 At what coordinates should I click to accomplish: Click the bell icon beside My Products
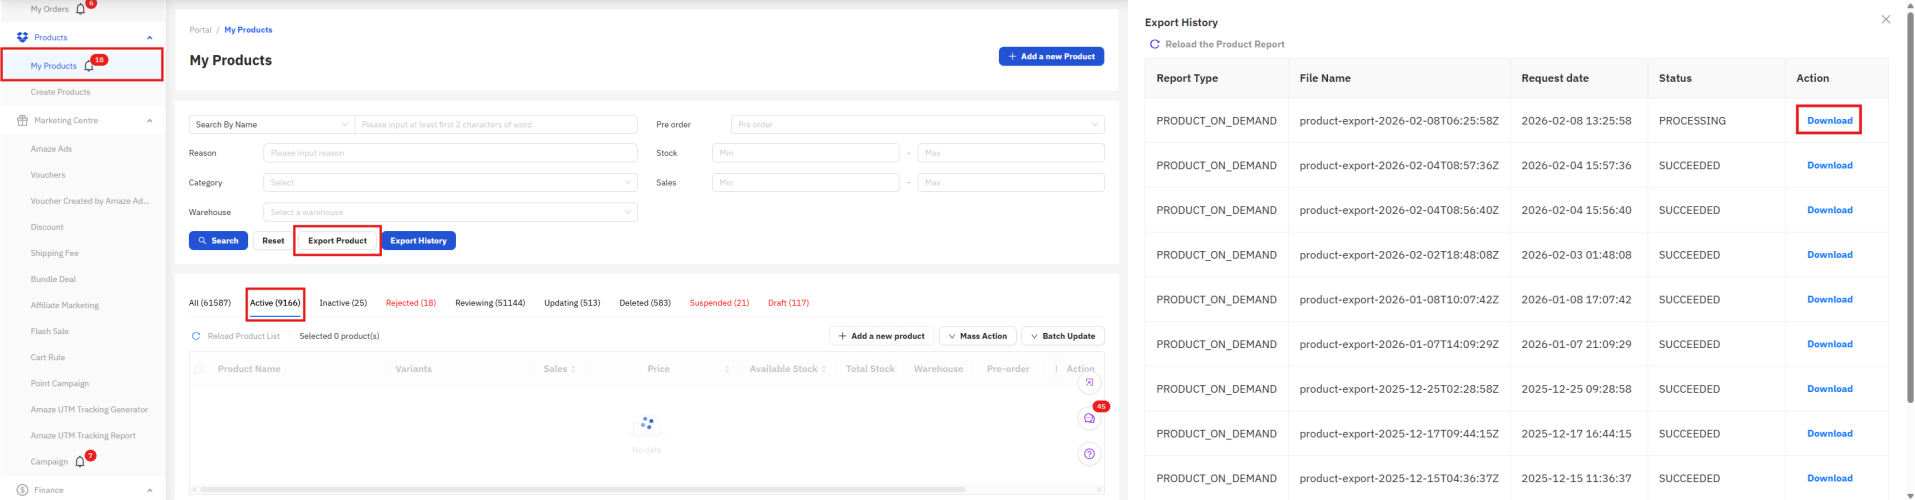(89, 66)
